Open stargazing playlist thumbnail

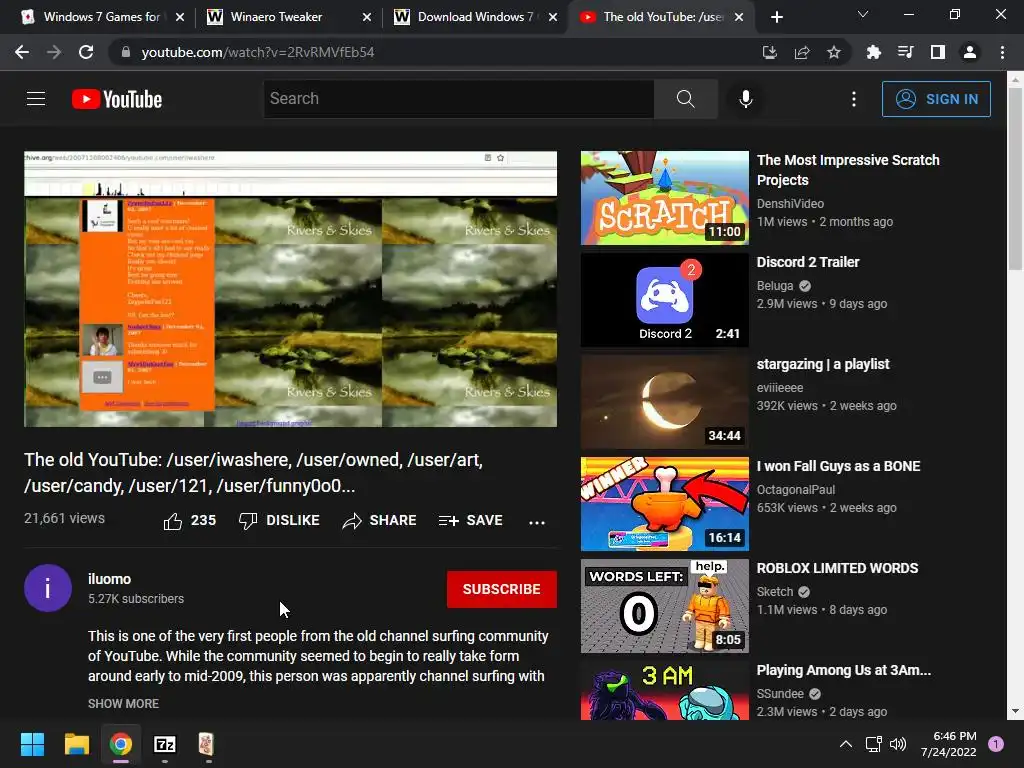[665, 402]
